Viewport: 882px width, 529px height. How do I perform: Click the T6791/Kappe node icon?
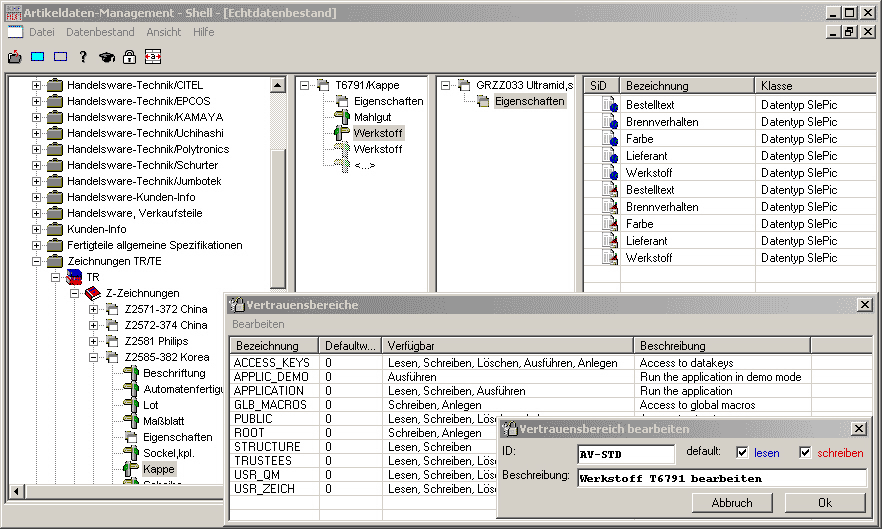tap(323, 85)
